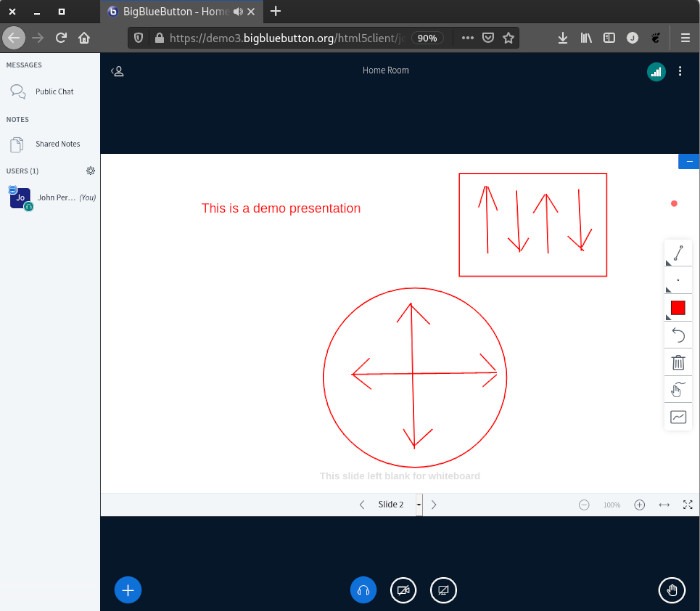Click the demo3.bigbluebutton.org URL field
Viewport: 700px width, 611px height.
tap(286, 38)
